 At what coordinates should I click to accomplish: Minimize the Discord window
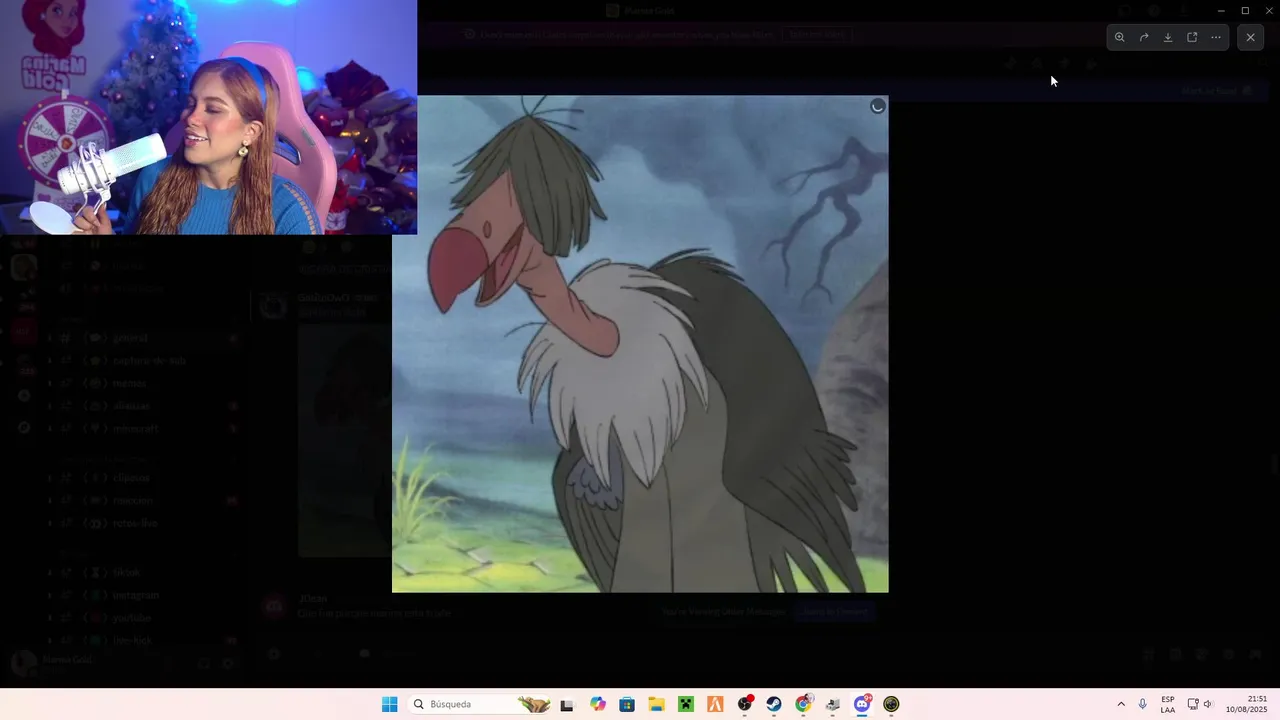[x=1221, y=10]
